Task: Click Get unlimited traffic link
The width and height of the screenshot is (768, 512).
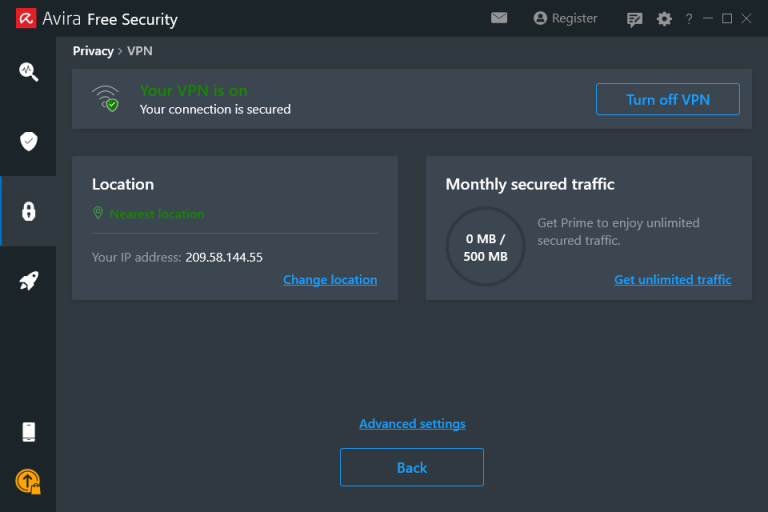Action: pos(672,280)
